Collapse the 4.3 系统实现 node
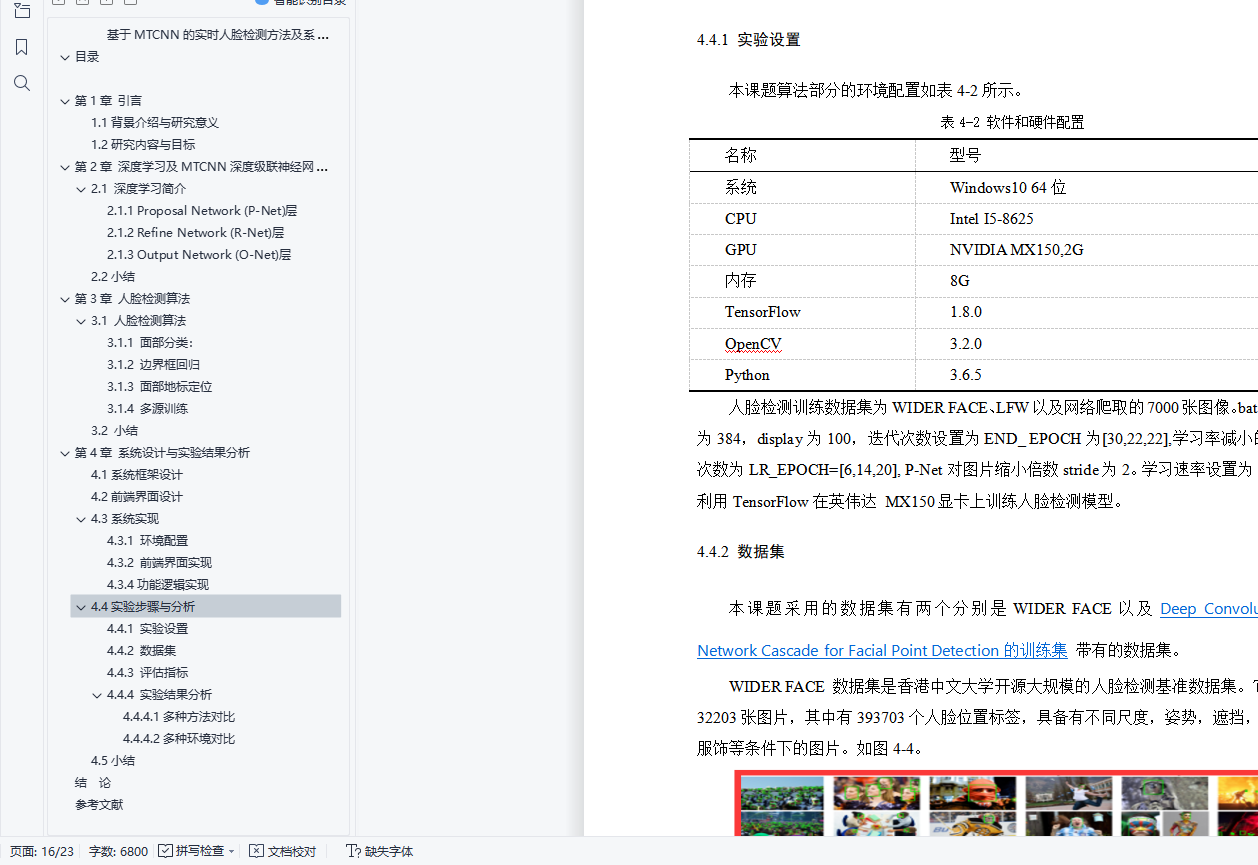The width and height of the screenshot is (1258, 865). click(81, 519)
